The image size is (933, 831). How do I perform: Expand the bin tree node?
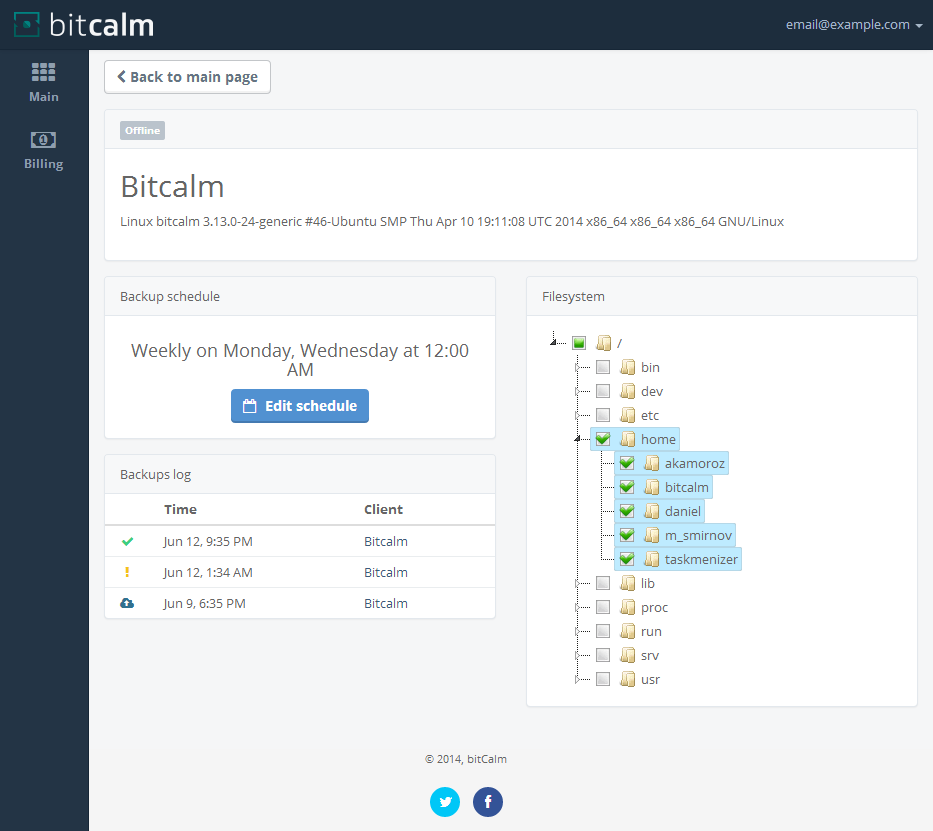click(577, 367)
